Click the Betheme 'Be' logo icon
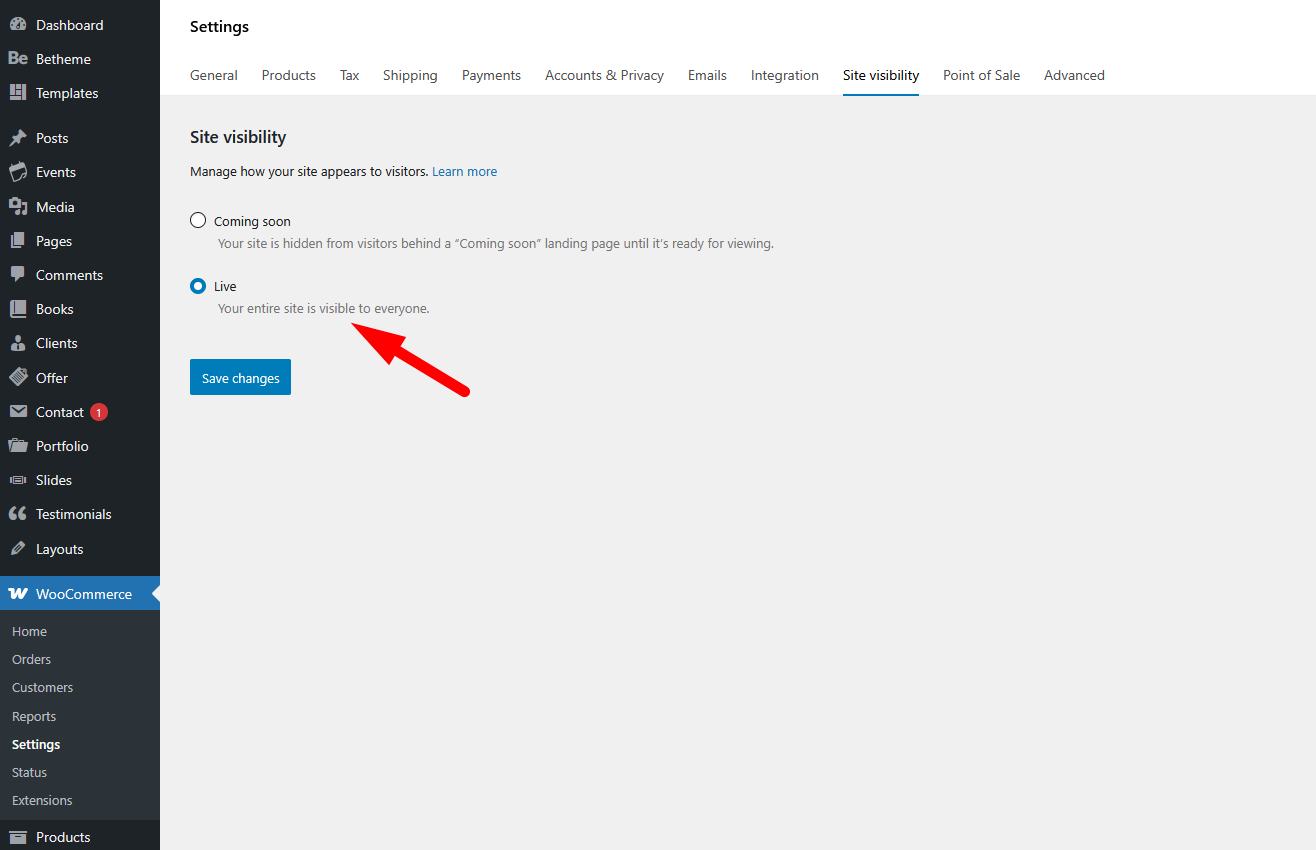The image size is (1316, 850). (x=18, y=59)
